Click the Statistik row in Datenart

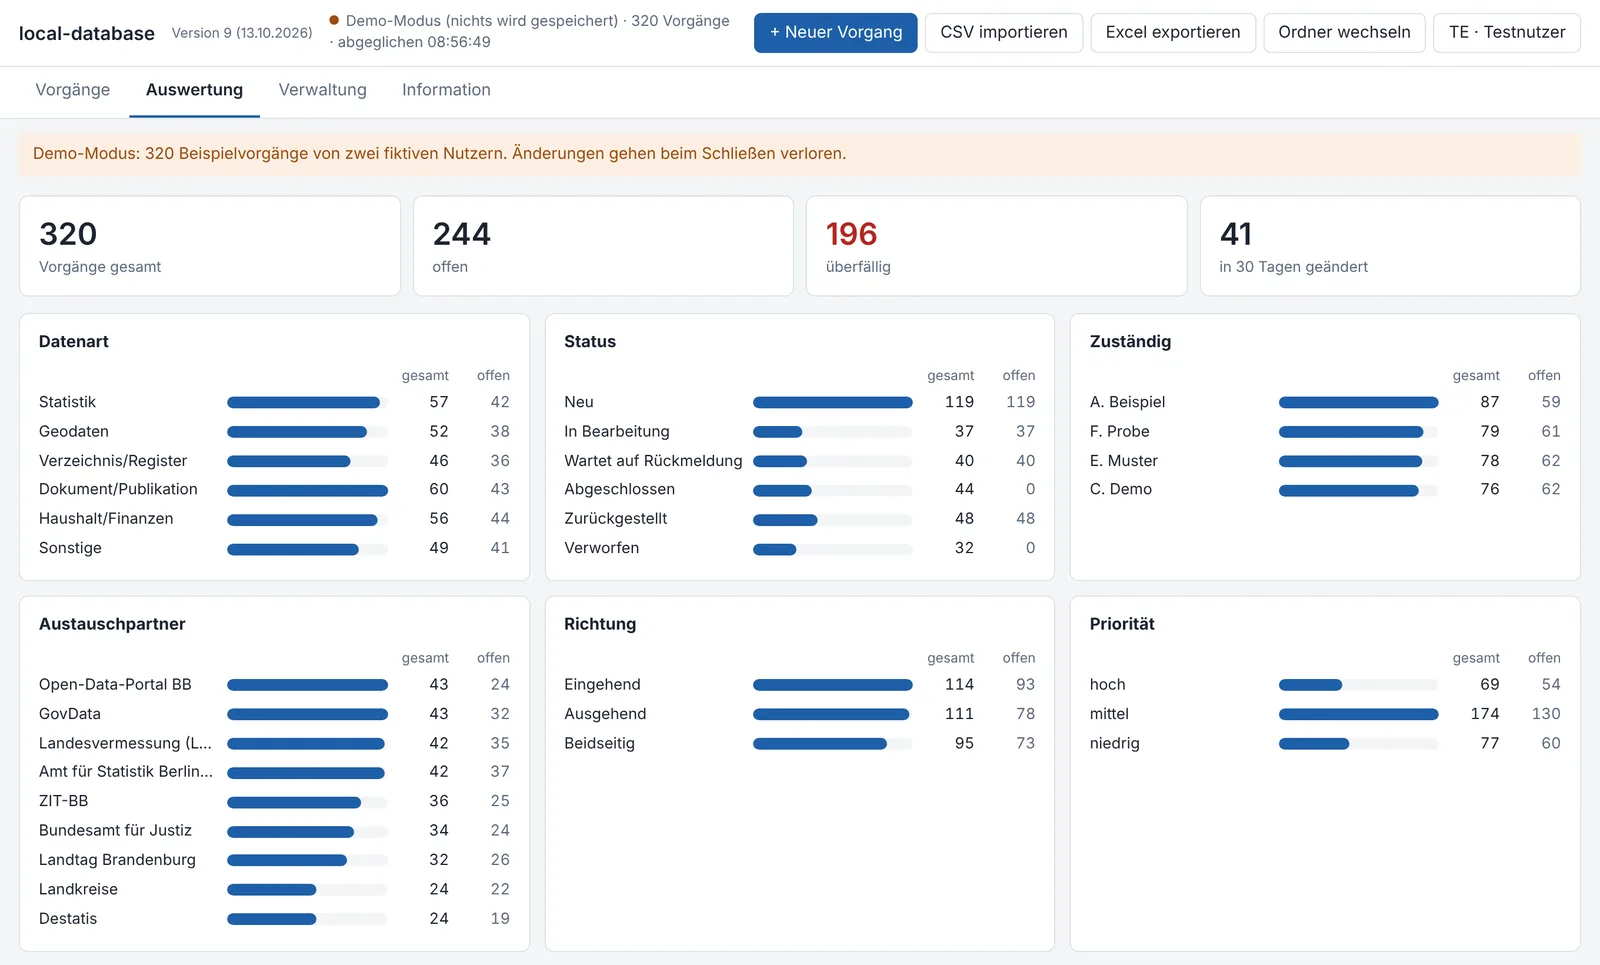point(274,402)
